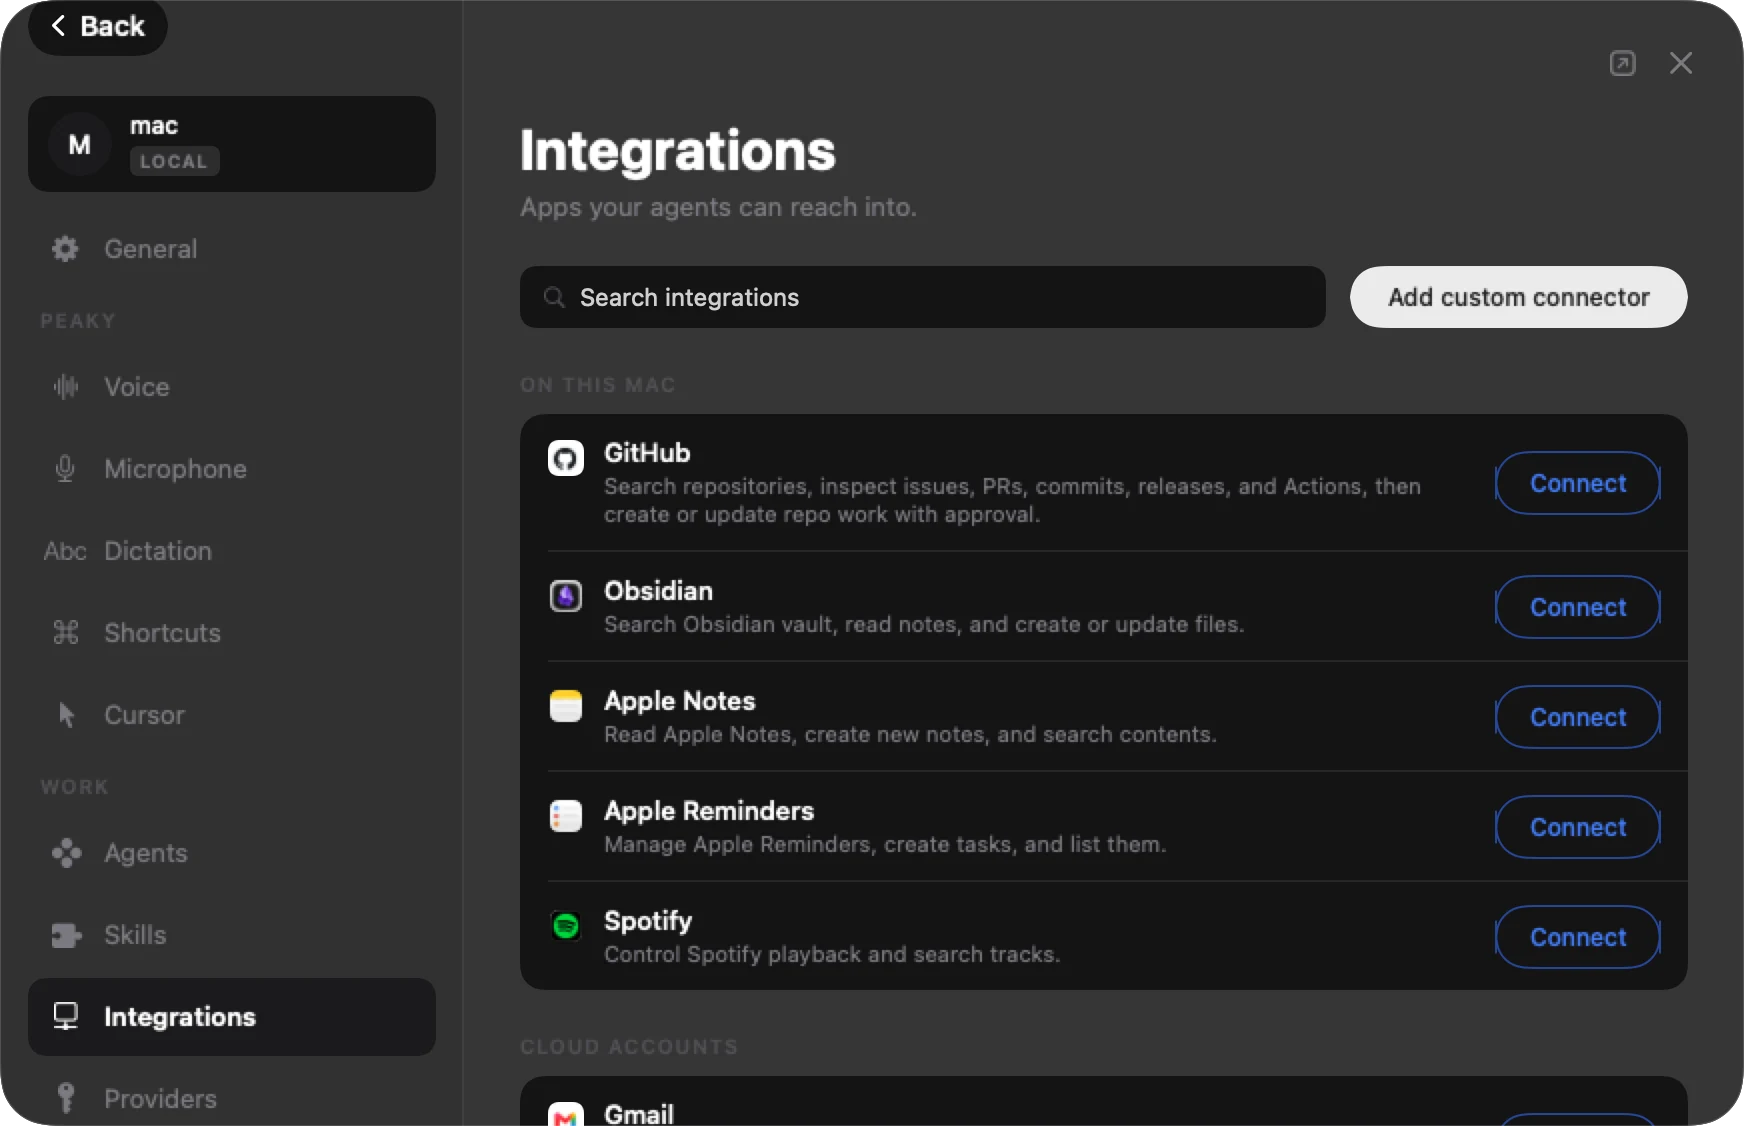
Task: Click the Skills puzzle icon
Action: pyautogui.click(x=66, y=935)
